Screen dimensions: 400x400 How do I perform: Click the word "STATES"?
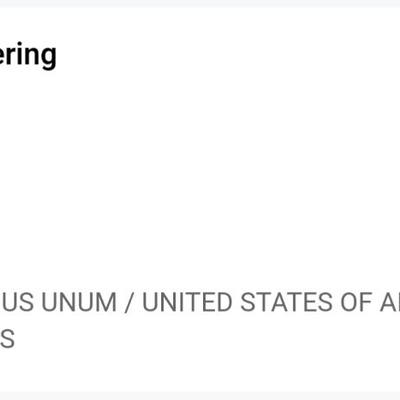pos(286,302)
